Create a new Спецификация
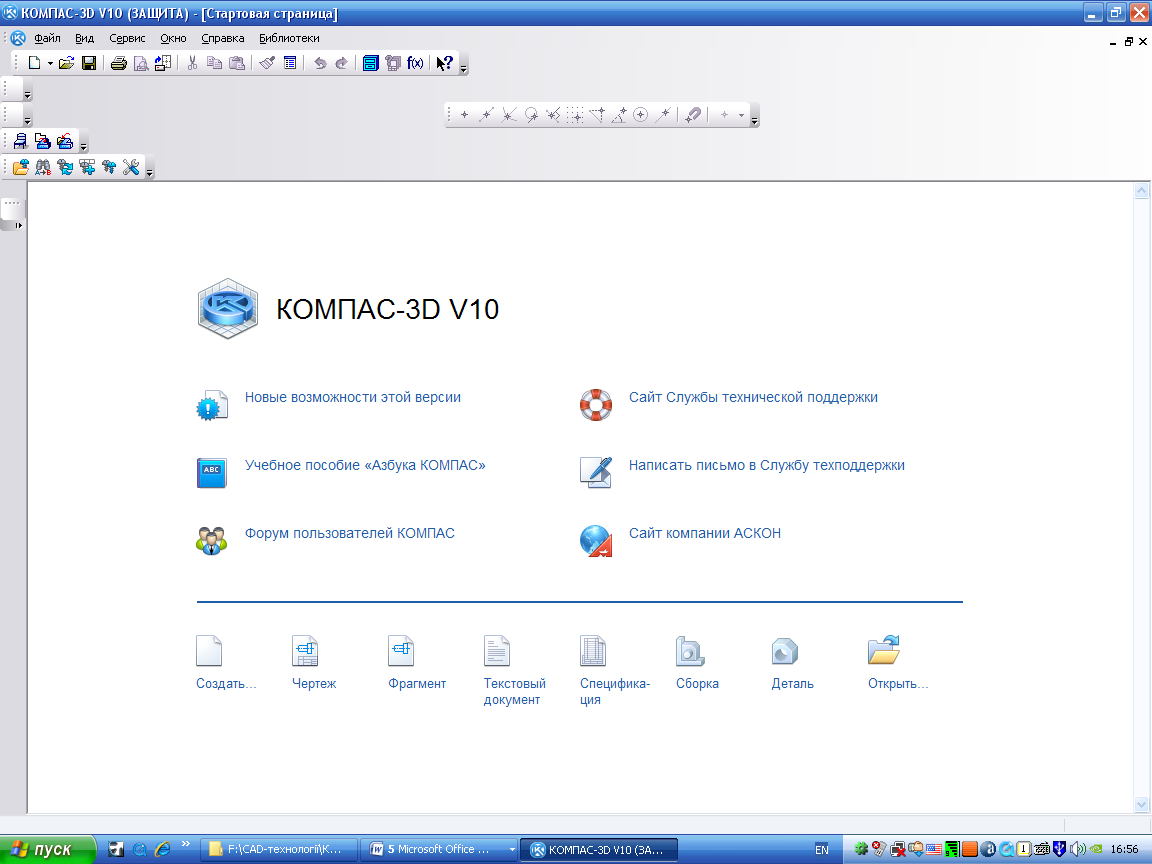The width and height of the screenshot is (1152, 864). 593,651
